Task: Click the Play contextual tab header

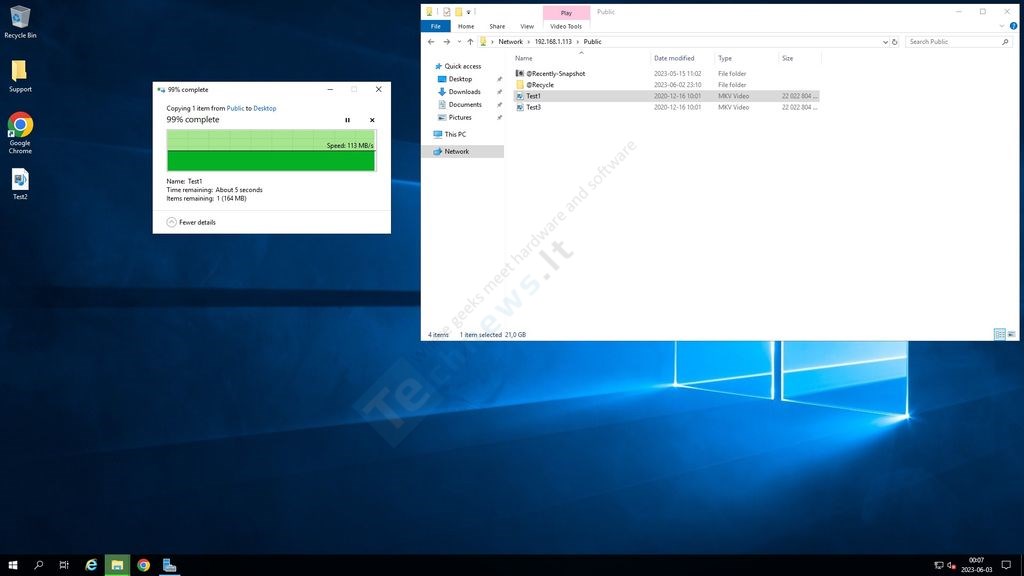Action: [x=566, y=12]
